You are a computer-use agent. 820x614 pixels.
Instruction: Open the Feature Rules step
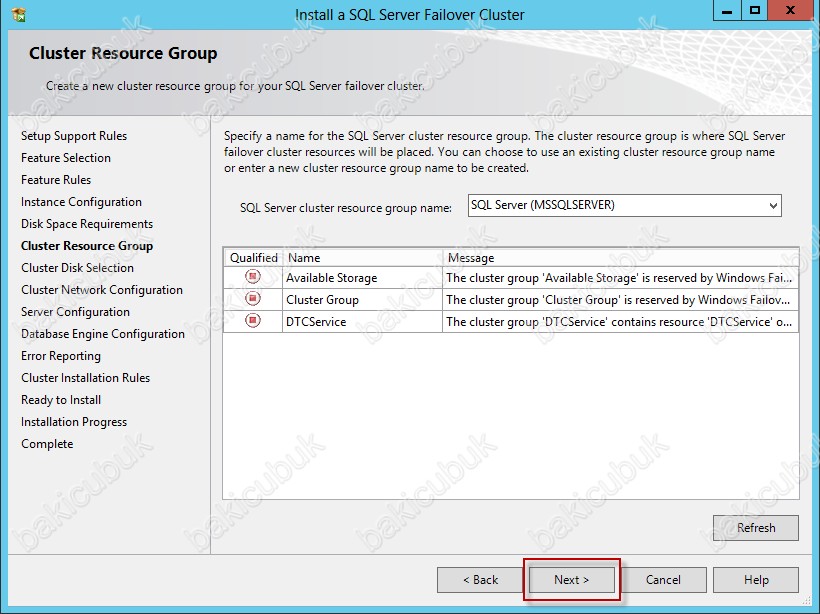tap(56, 180)
